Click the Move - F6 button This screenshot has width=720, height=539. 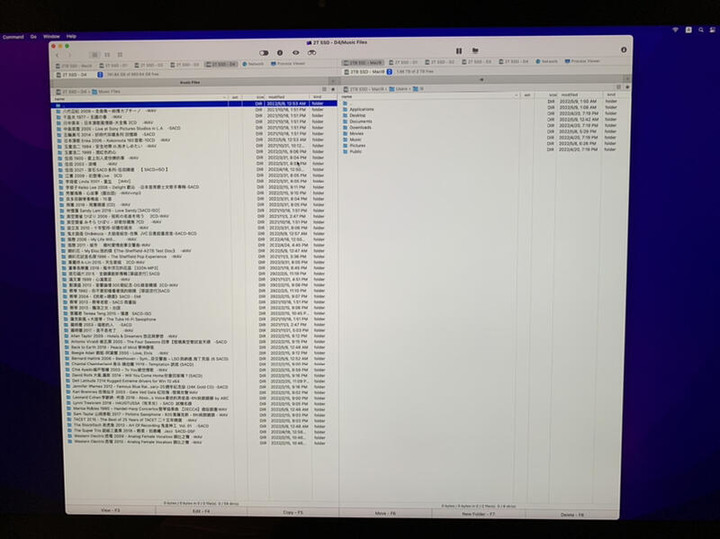(x=385, y=513)
